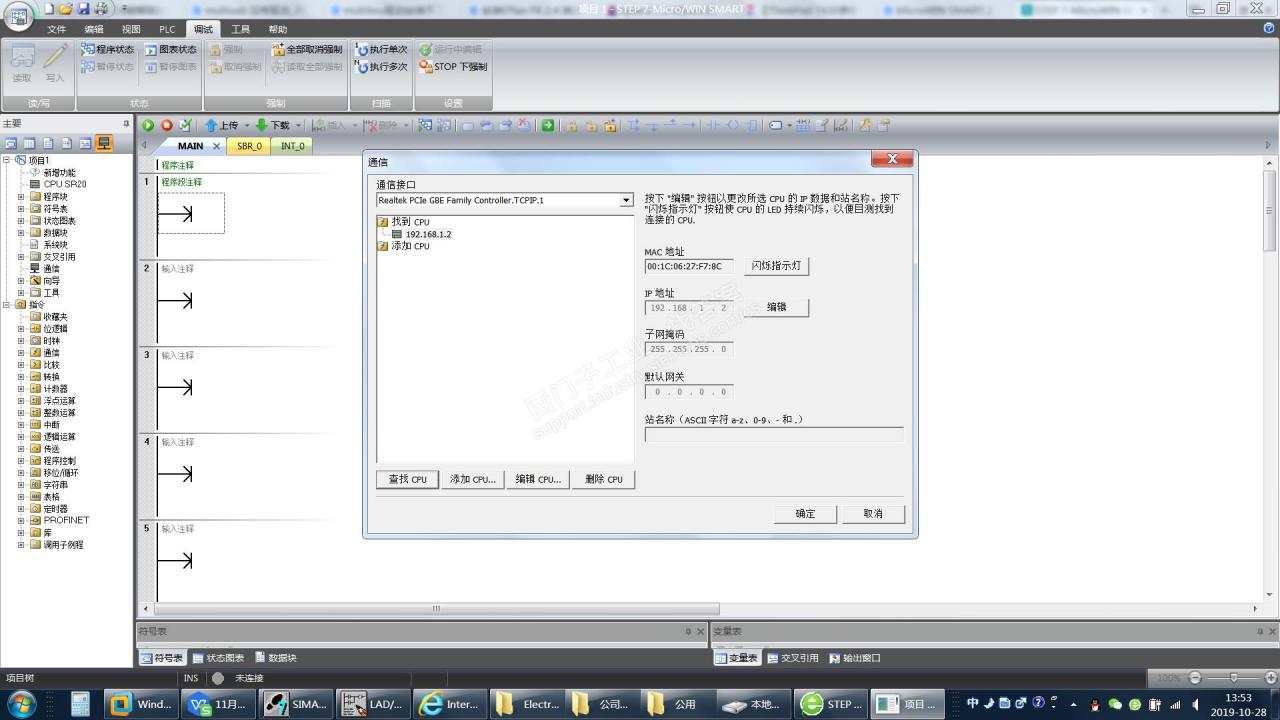1280x720 pixels.
Task: Click the 删除 CPU button
Action: [603, 479]
